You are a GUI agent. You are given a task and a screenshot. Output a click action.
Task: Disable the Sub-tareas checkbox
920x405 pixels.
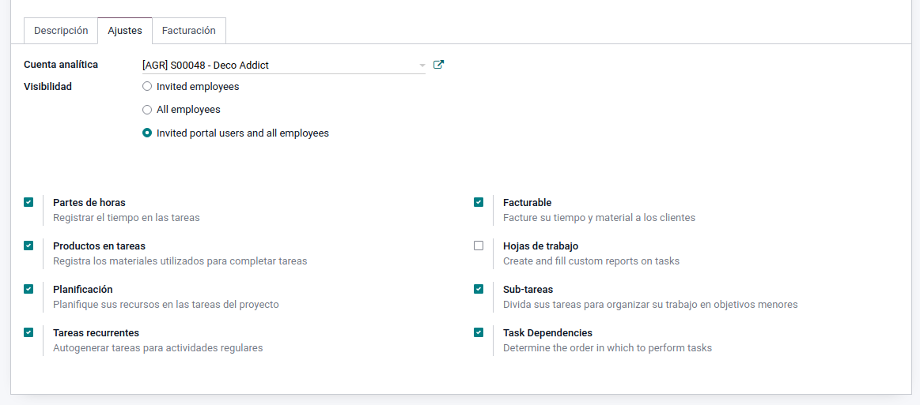pyautogui.click(x=479, y=289)
